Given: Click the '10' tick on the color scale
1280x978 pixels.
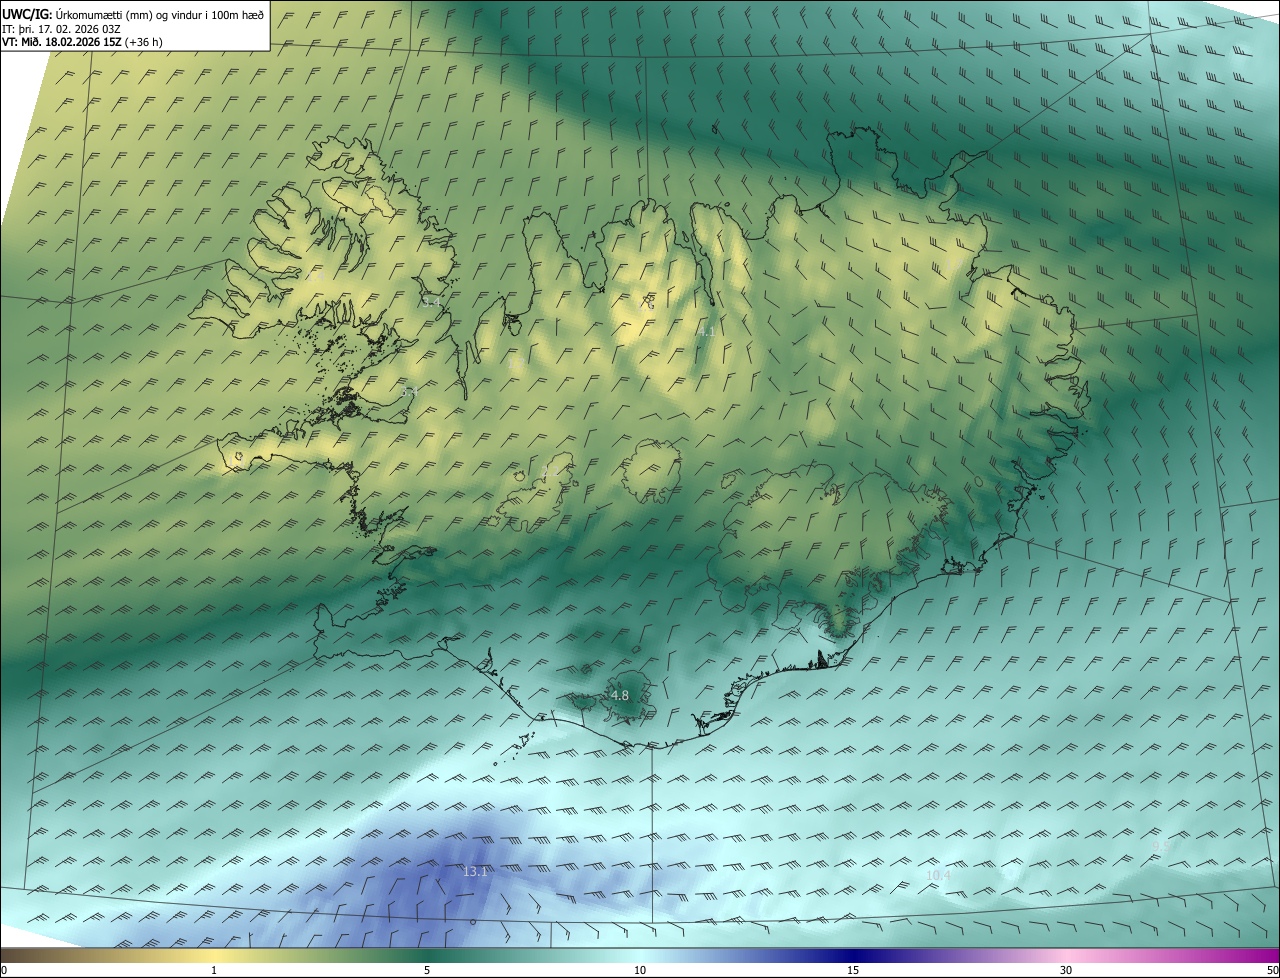Looking at the screenshot, I should (x=640, y=970).
